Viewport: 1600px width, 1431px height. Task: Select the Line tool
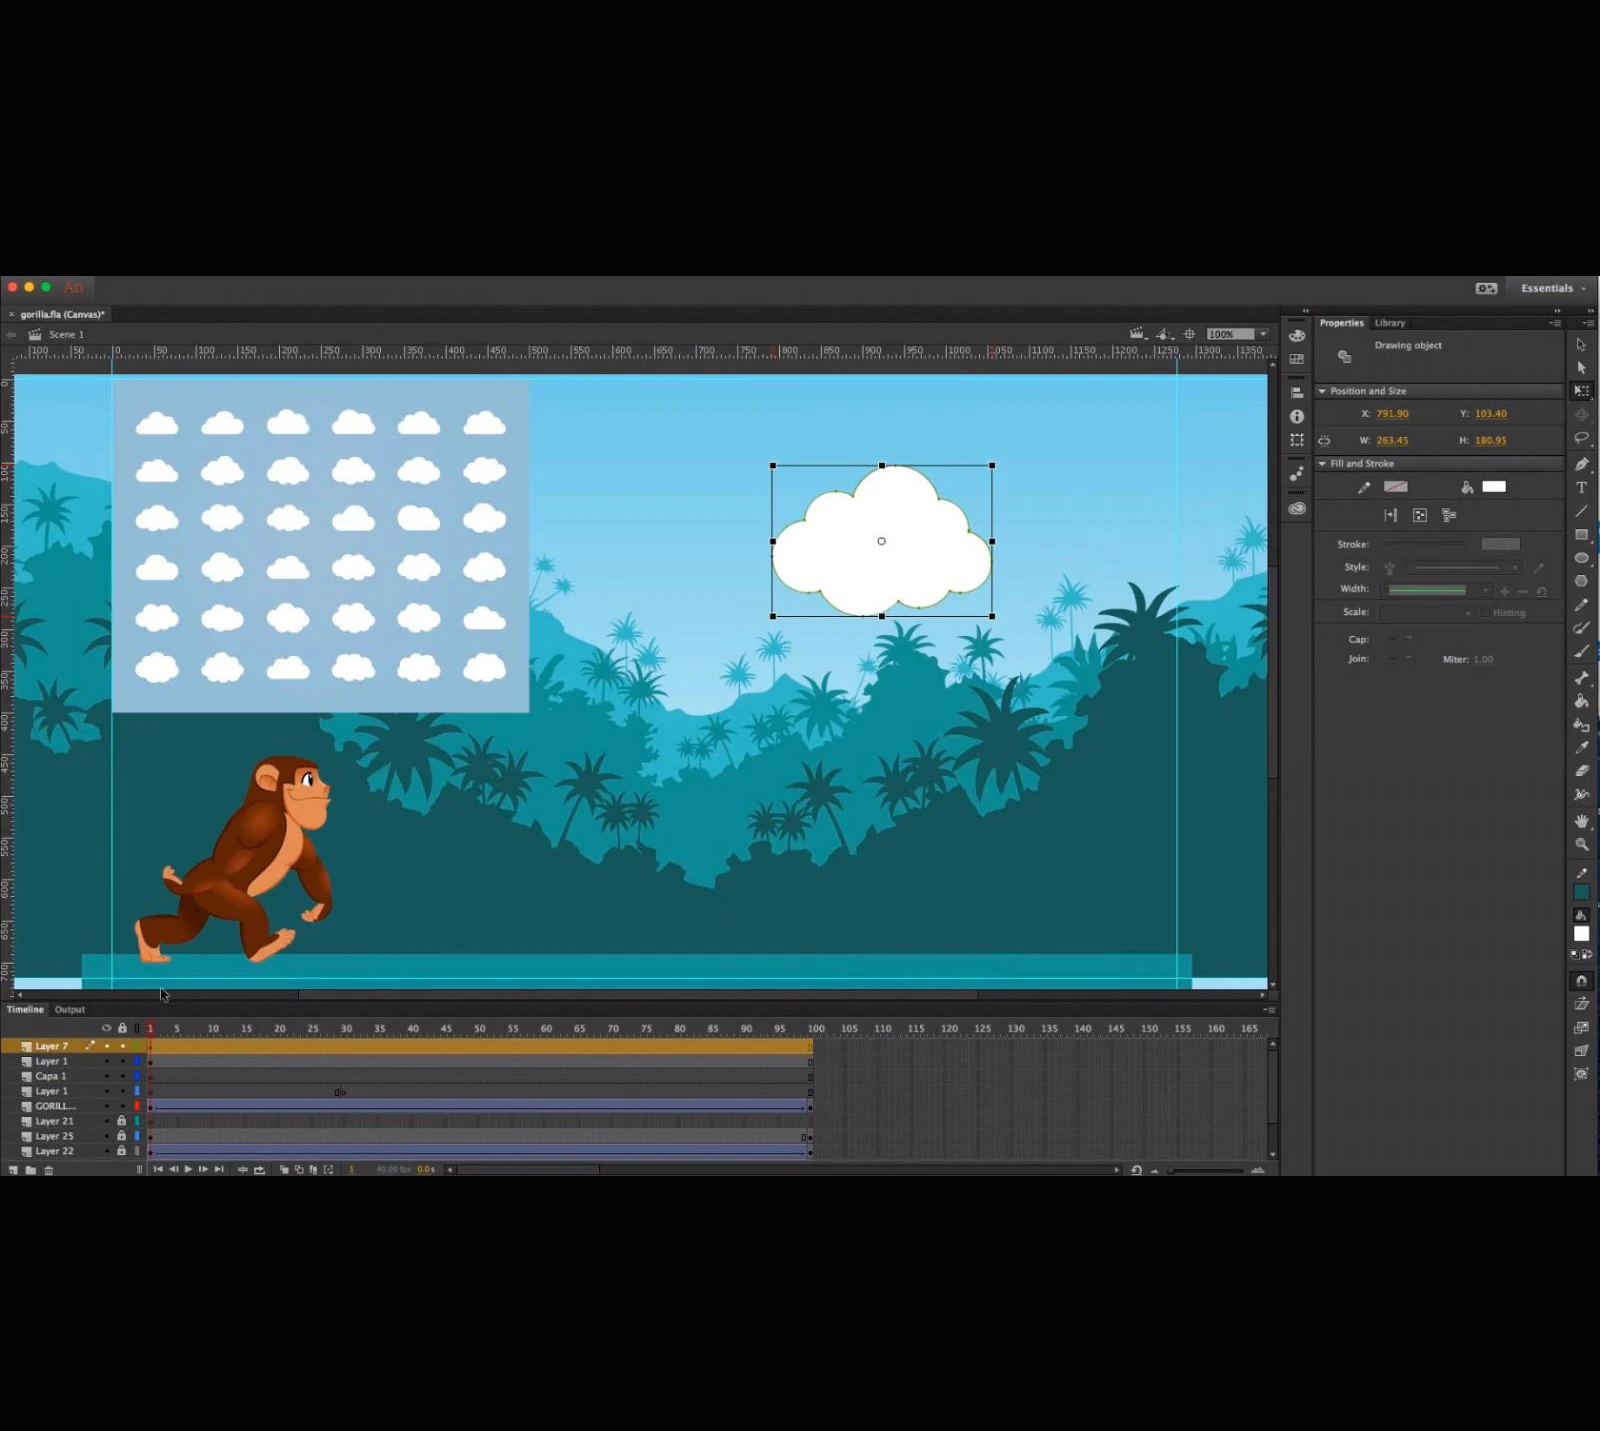1581,511
